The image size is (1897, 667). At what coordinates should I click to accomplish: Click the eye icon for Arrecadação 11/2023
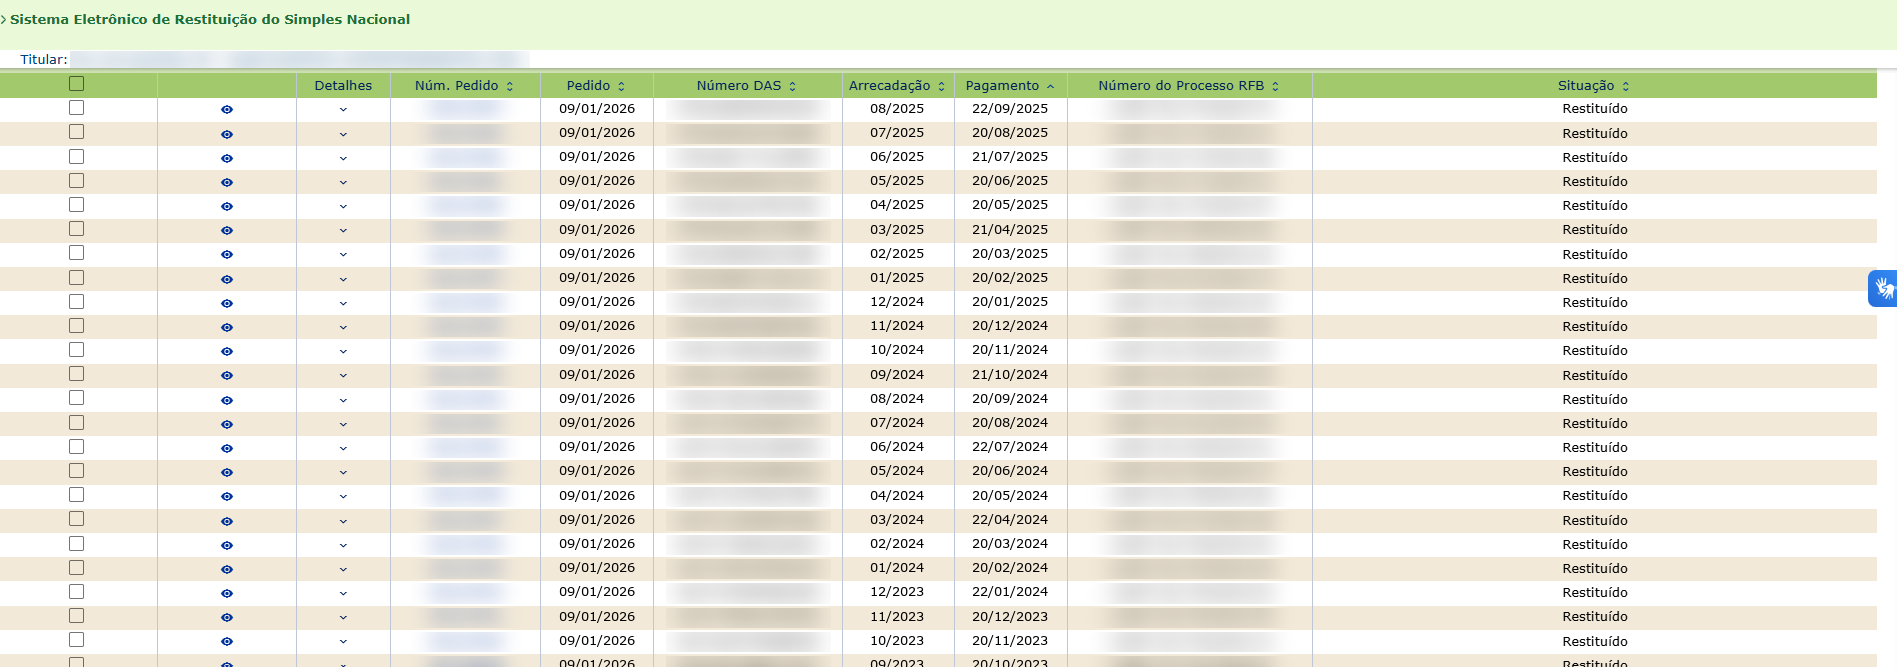tap(227, 618)
